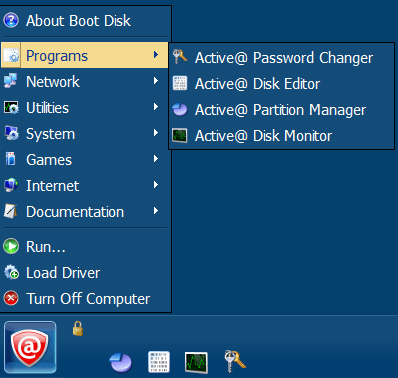Click the Internet globe icon
This screenshot has height=378, width=398.
(x=11, y=185)
